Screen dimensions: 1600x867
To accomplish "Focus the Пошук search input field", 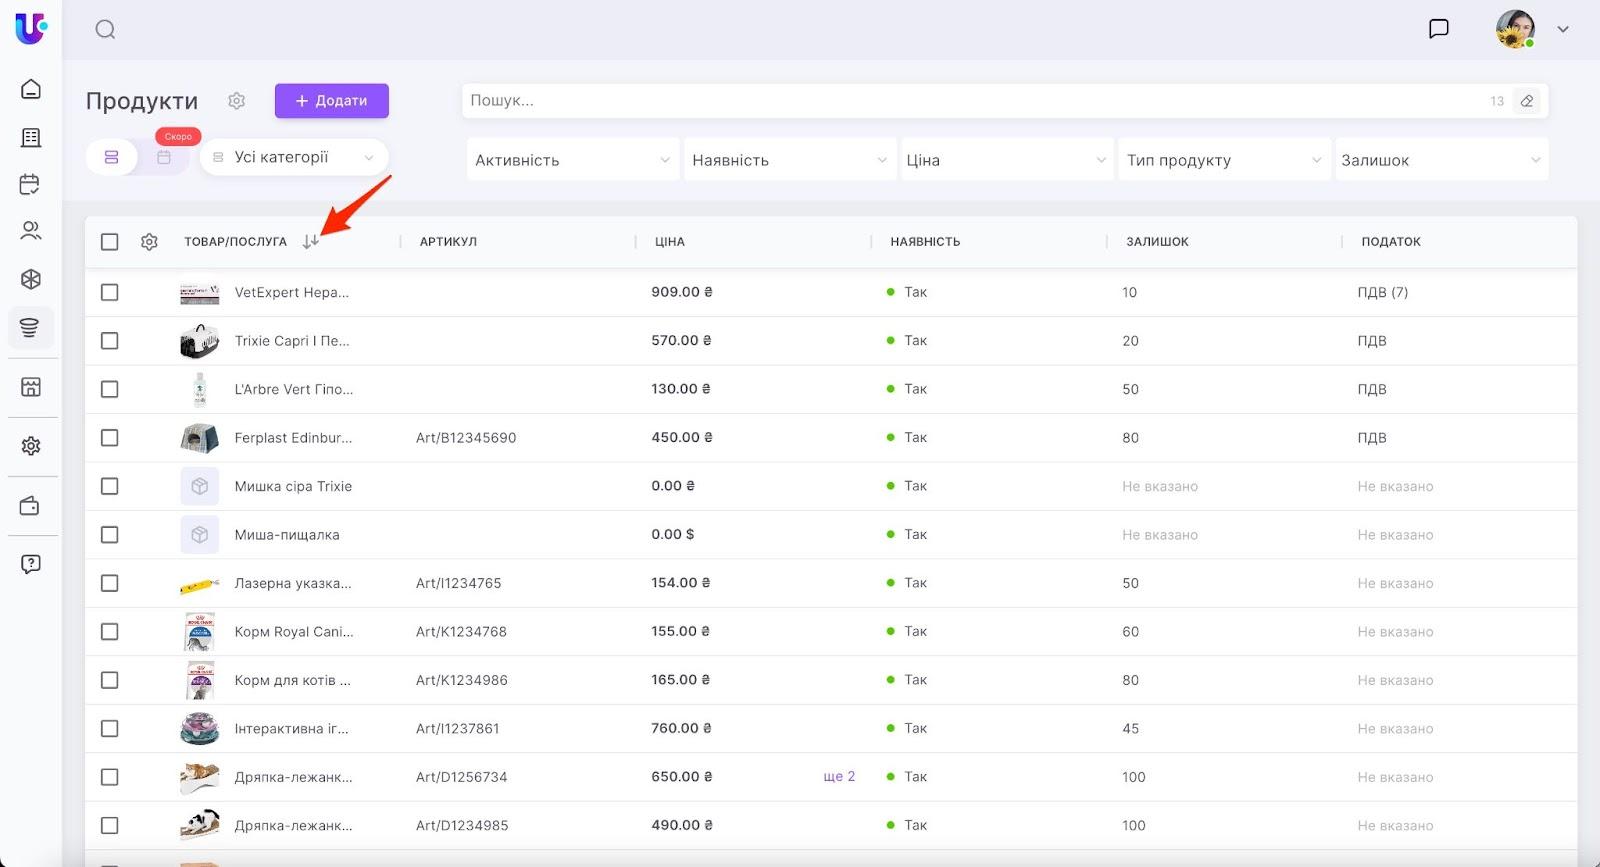I will pos(970,101).
